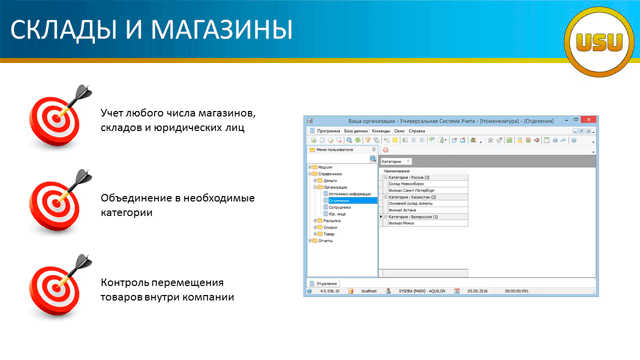Open the Окно menu

(x=399, y=131)
